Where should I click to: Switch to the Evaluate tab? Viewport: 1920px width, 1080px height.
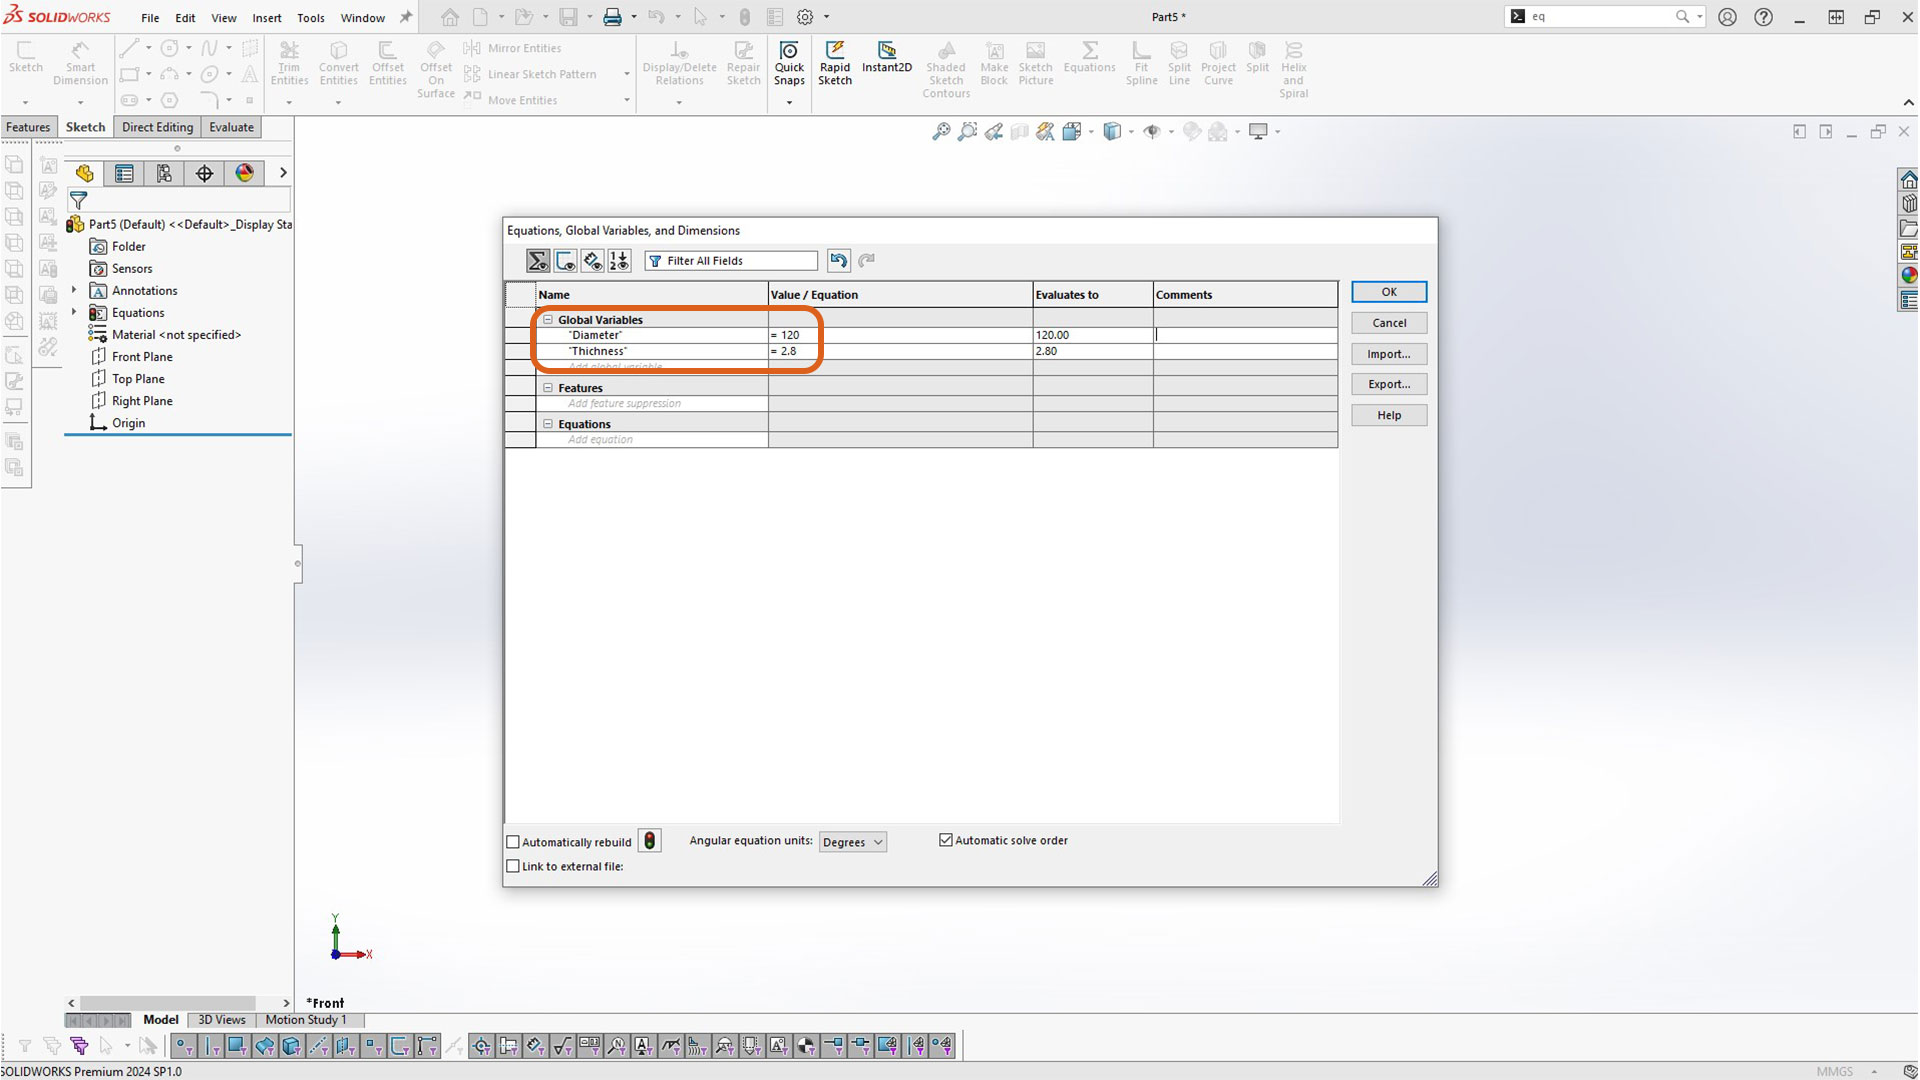pyautogui.click(x=231, y=125)
